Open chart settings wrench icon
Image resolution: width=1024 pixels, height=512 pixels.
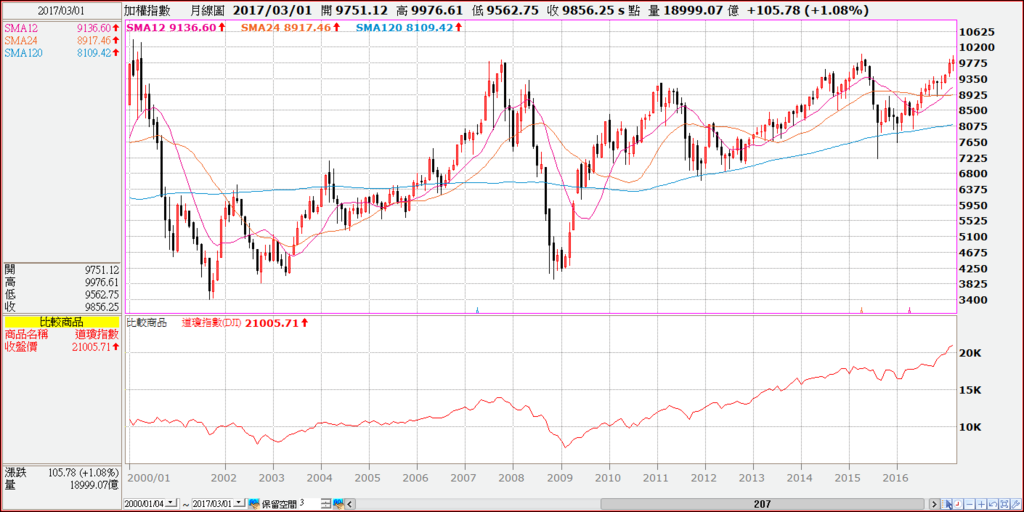1016,504
